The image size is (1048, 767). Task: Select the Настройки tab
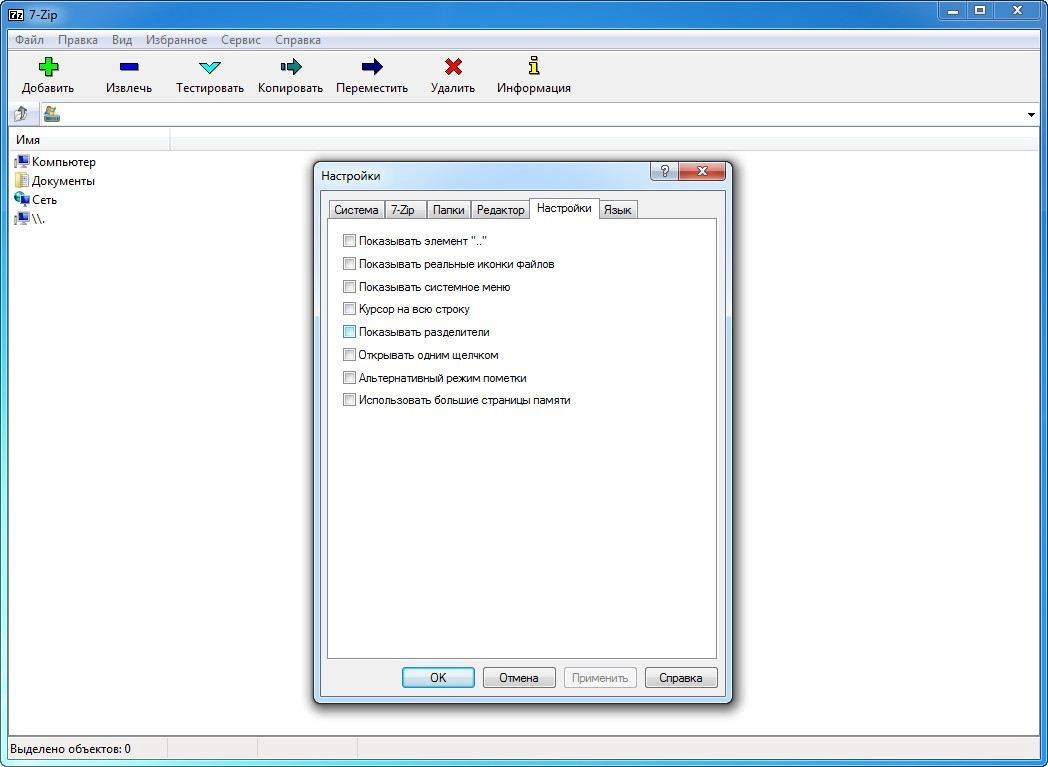564,208
